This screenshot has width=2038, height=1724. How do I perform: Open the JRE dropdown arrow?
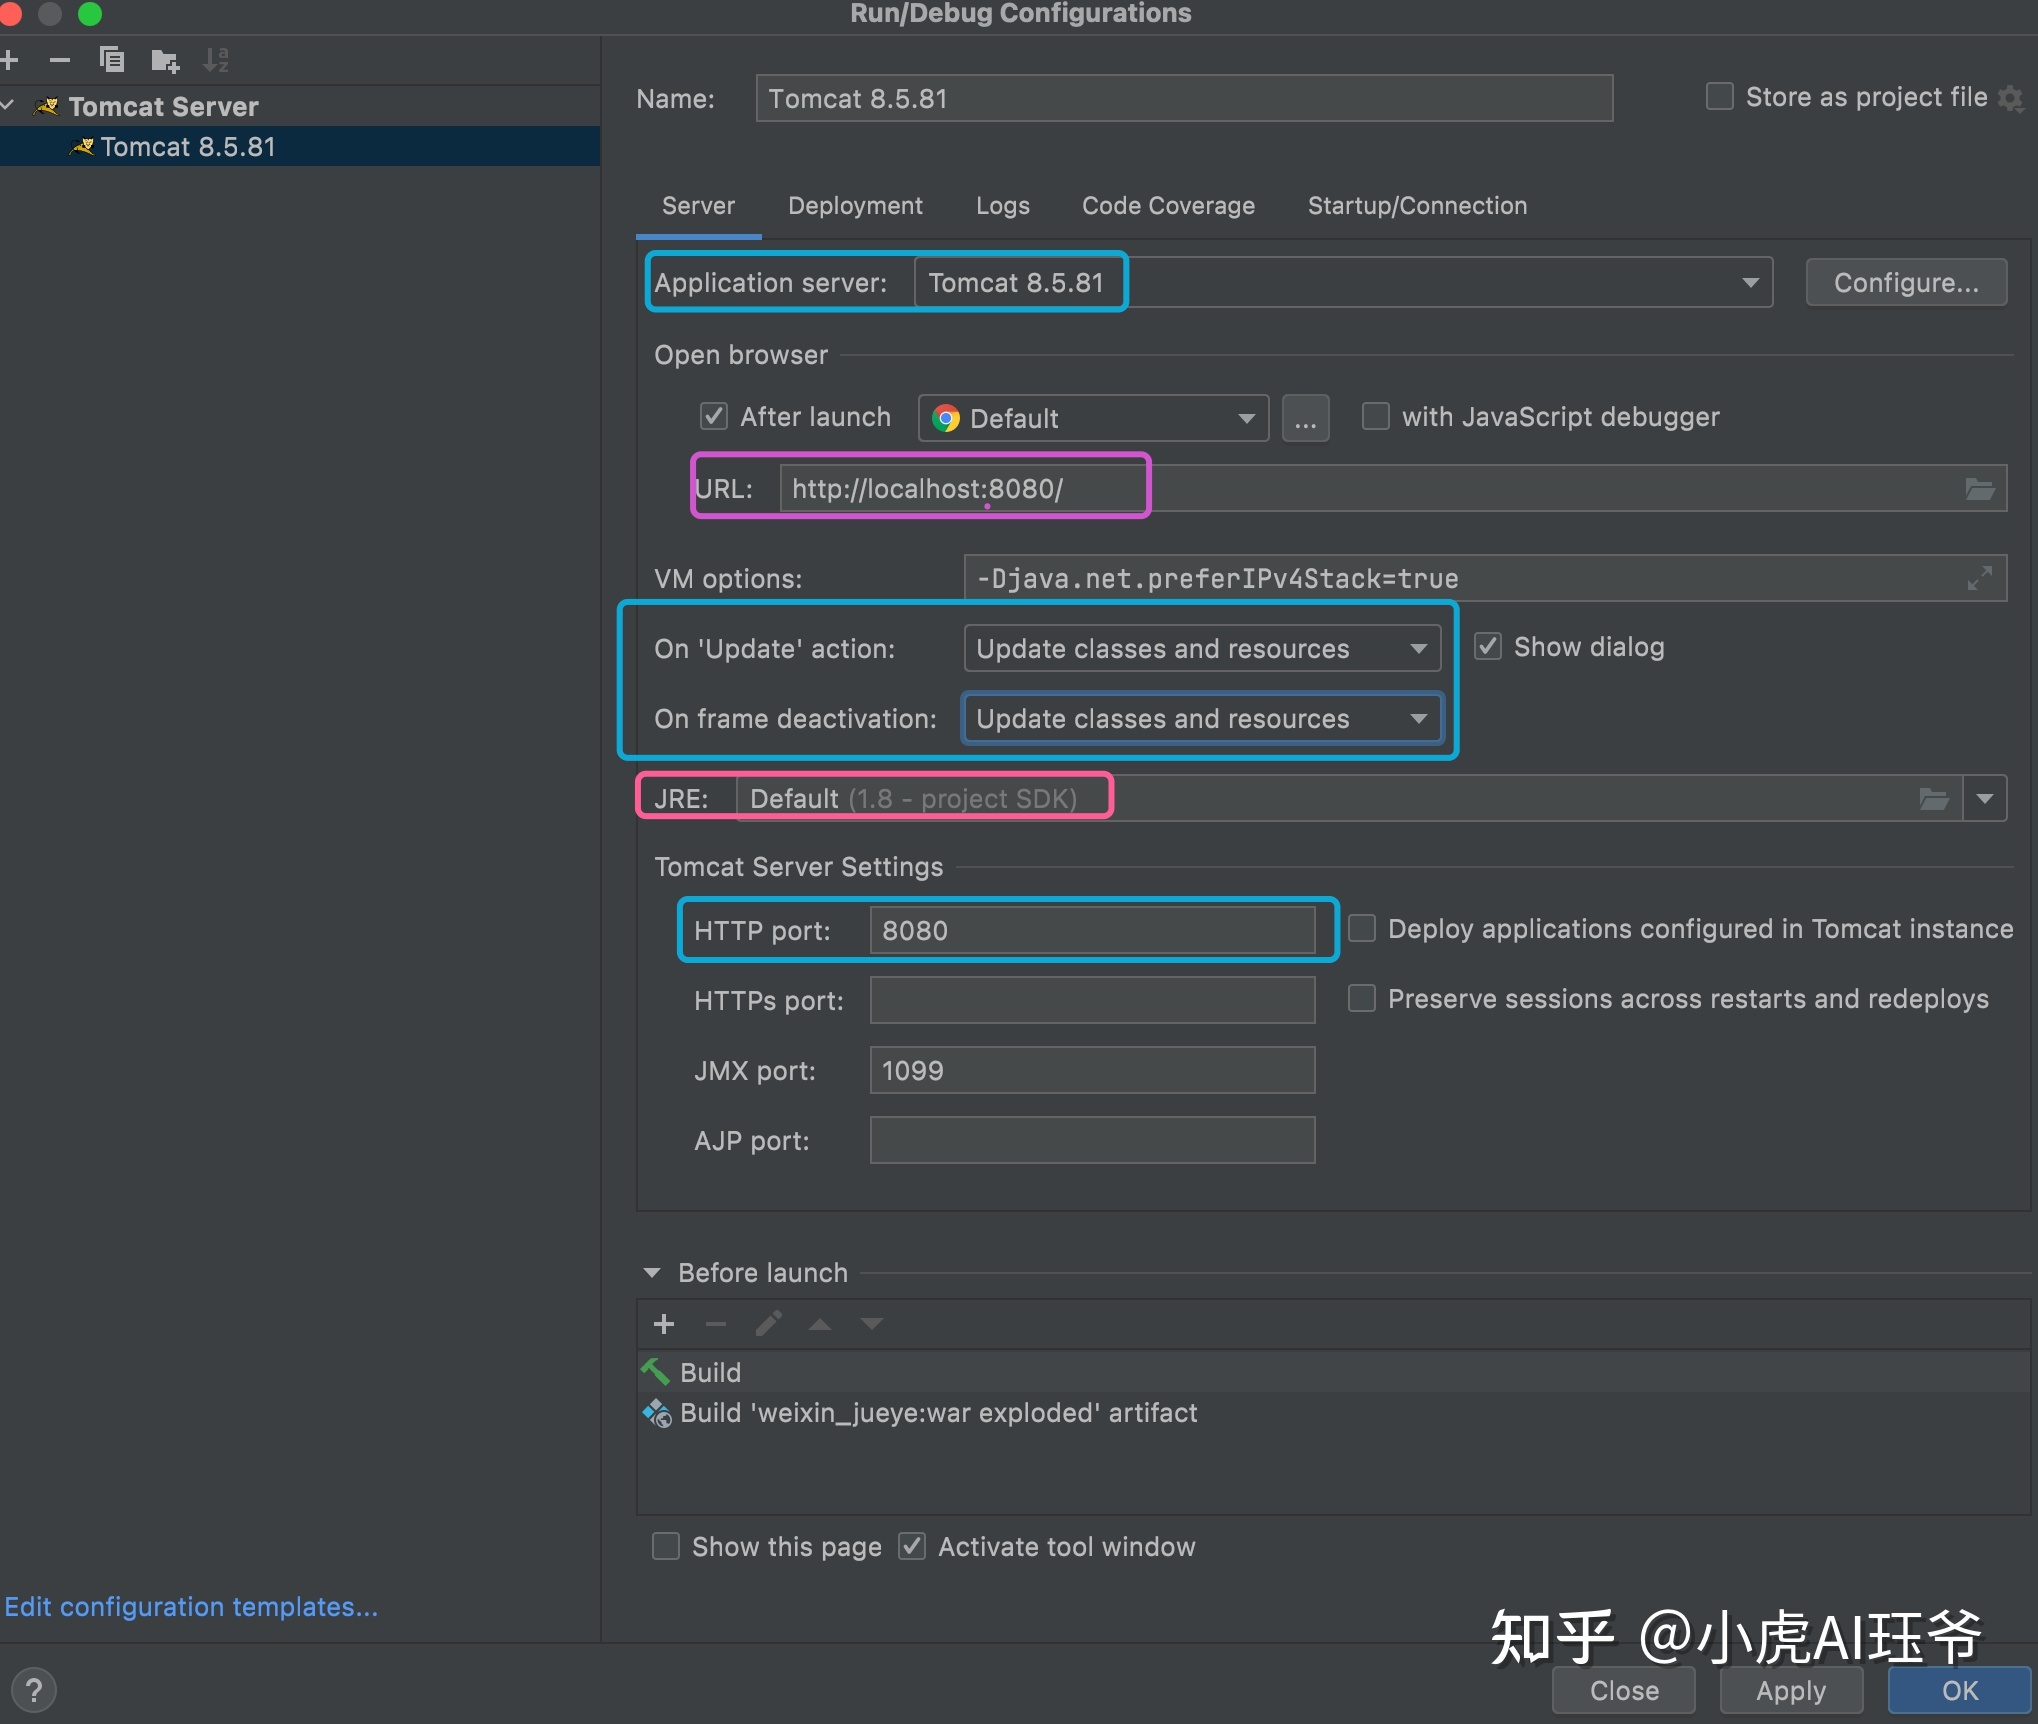click(1985, 798)
